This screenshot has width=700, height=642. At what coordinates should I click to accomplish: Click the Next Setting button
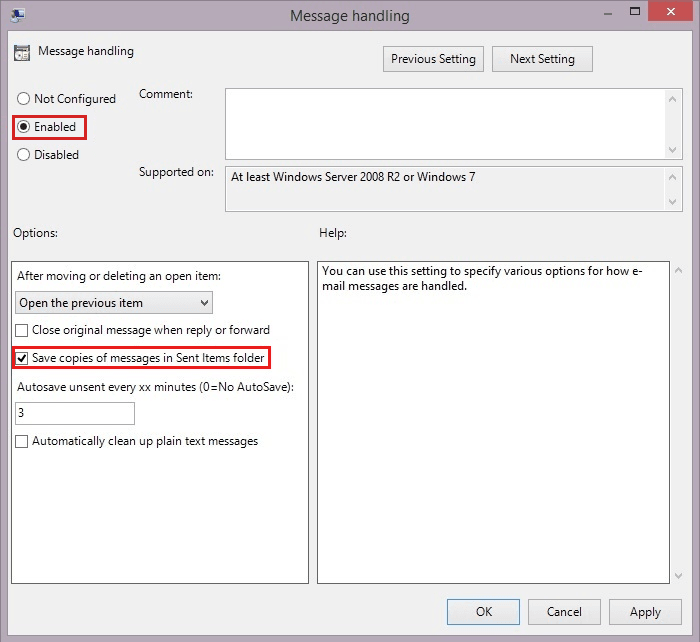tap(542, 59)
